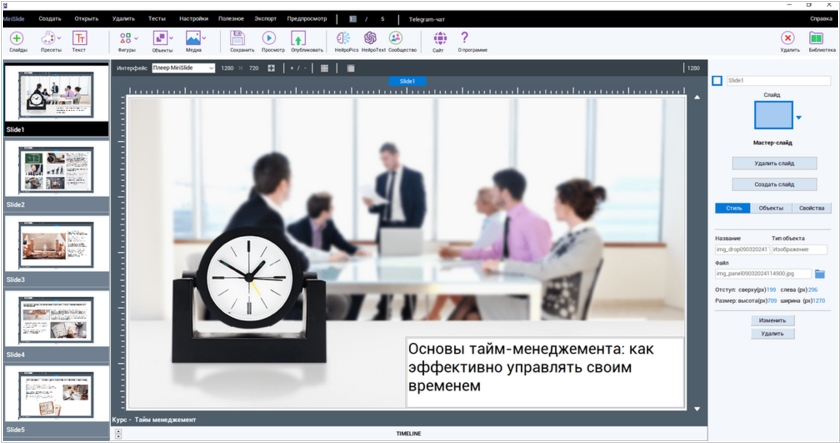Click the Удалить button below Изменить
Viewport: 840px width, 443px height.
click(772, 334)
